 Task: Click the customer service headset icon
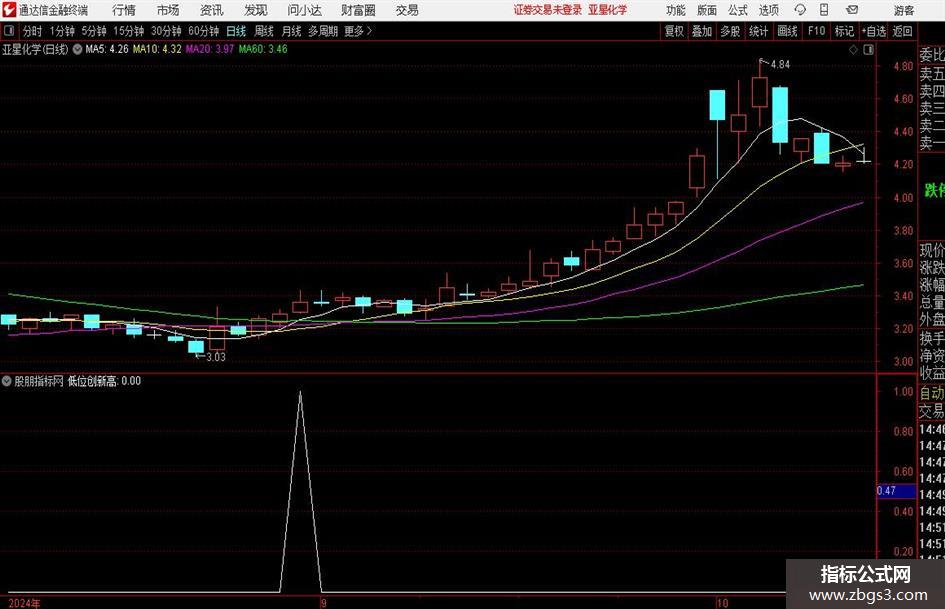(x=800, y=10)
